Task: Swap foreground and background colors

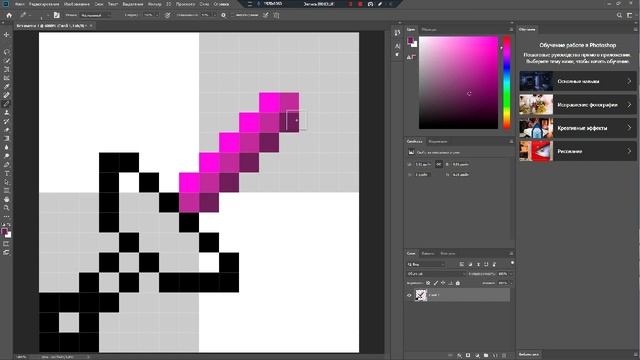Action: 9,225
